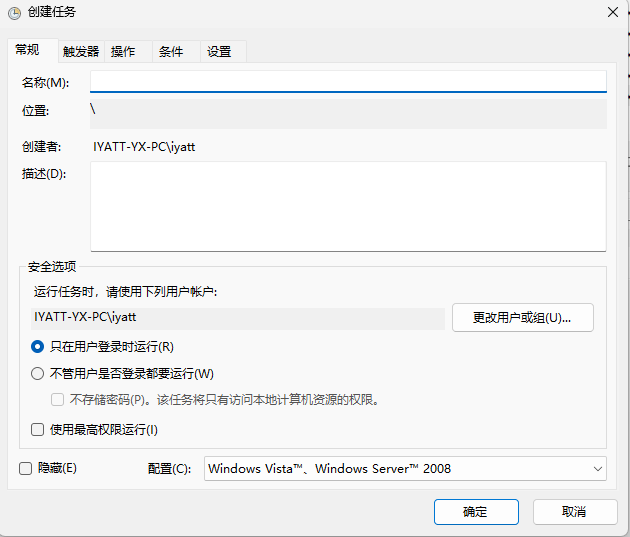The height and width of the screenshot is (537, 630).
Task: Choose 不管用户是否登录都要运行 radio option
Action: [38, 374]
